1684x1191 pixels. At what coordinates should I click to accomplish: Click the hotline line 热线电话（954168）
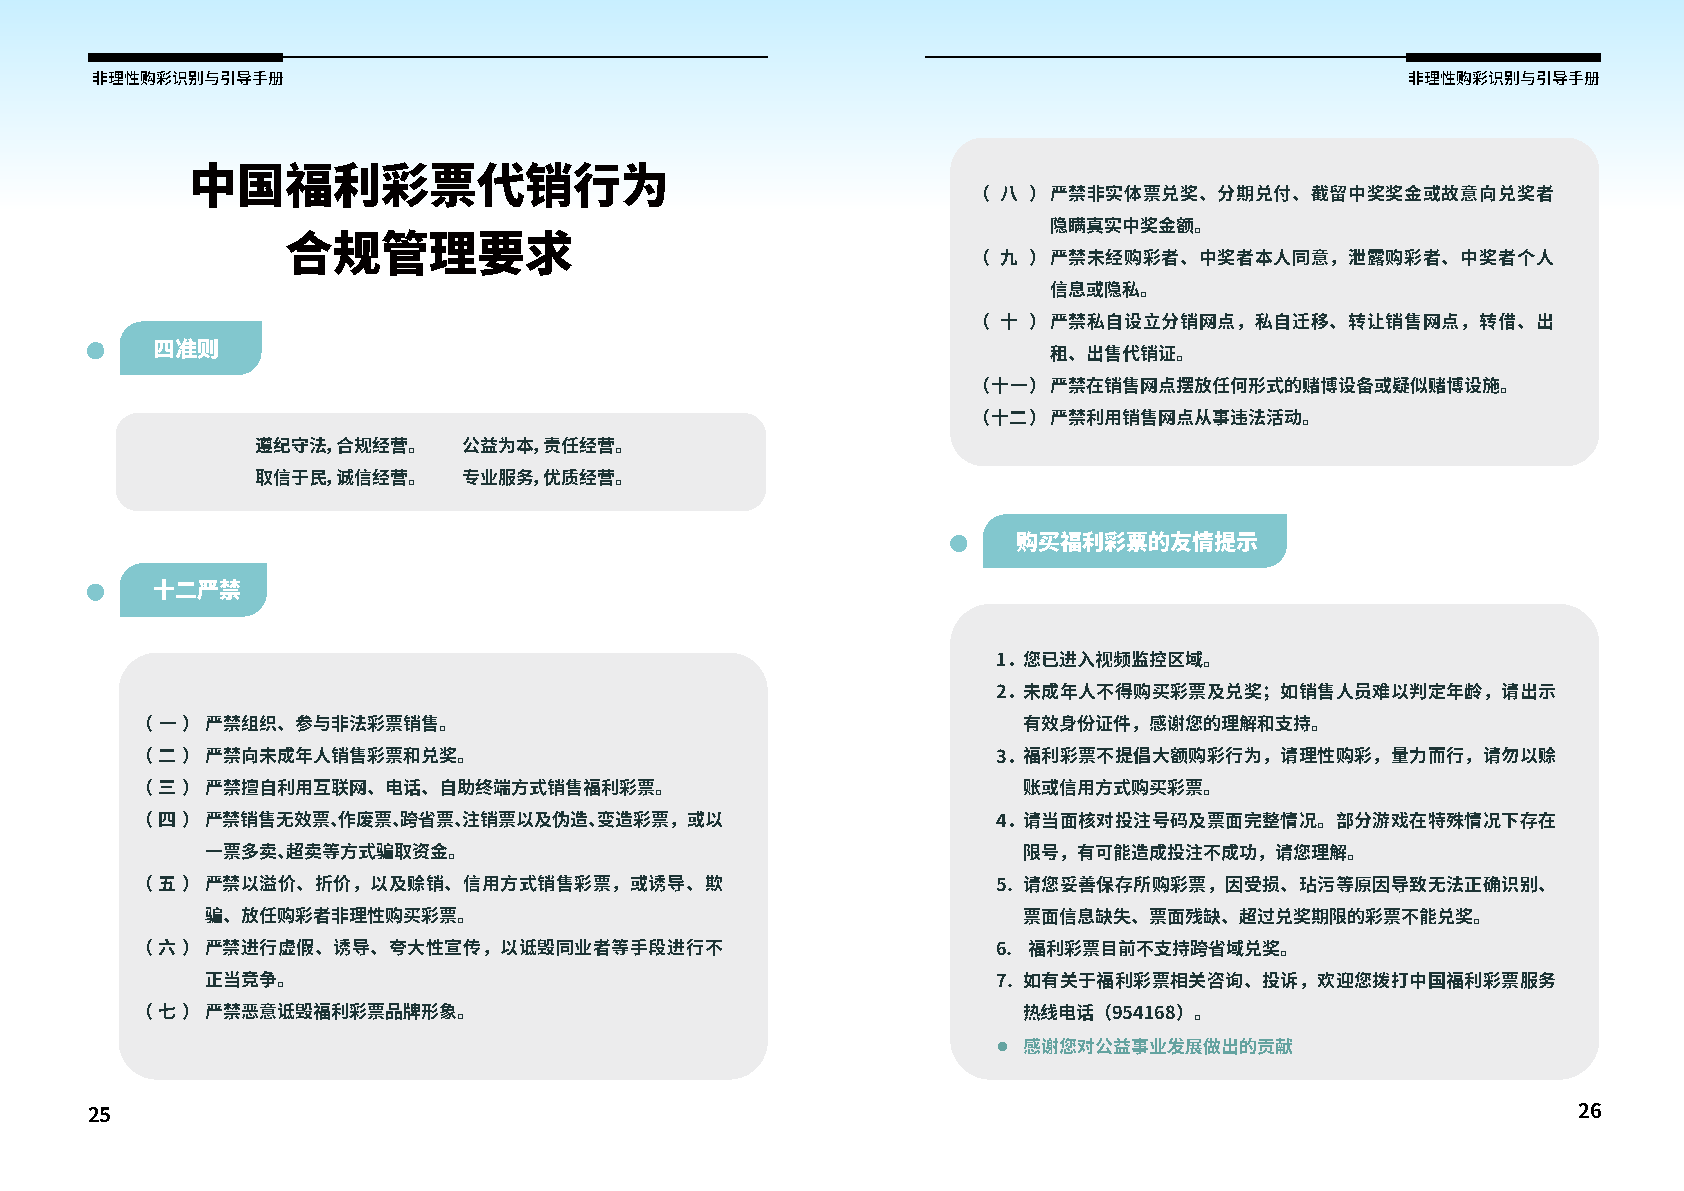click(x=1112, y=1012)
